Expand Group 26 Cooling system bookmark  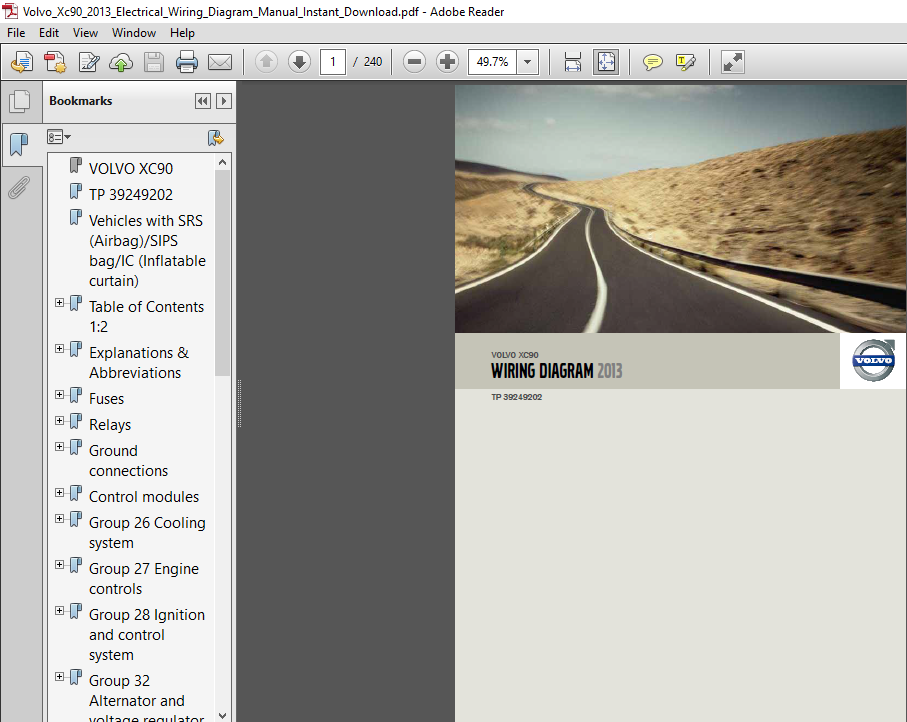point(59,518)
